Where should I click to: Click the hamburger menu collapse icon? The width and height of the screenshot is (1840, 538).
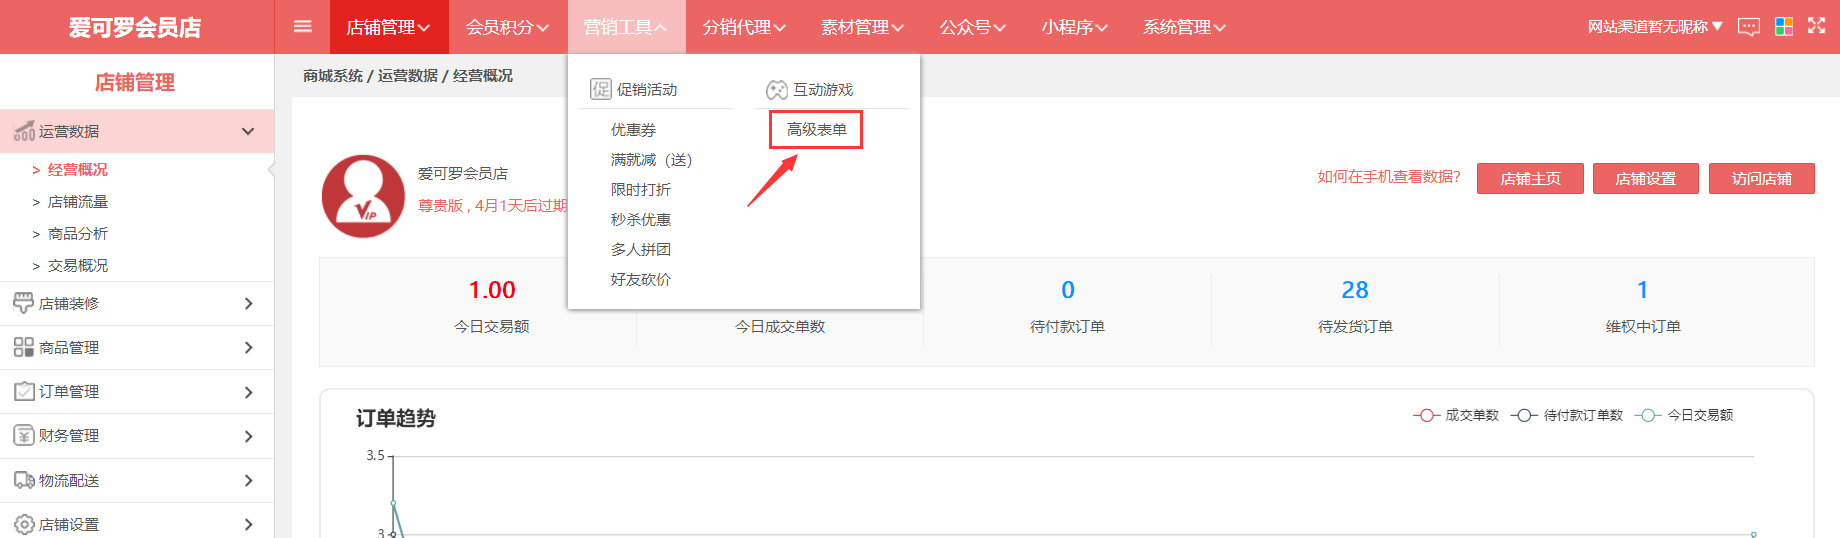(302, 27)
